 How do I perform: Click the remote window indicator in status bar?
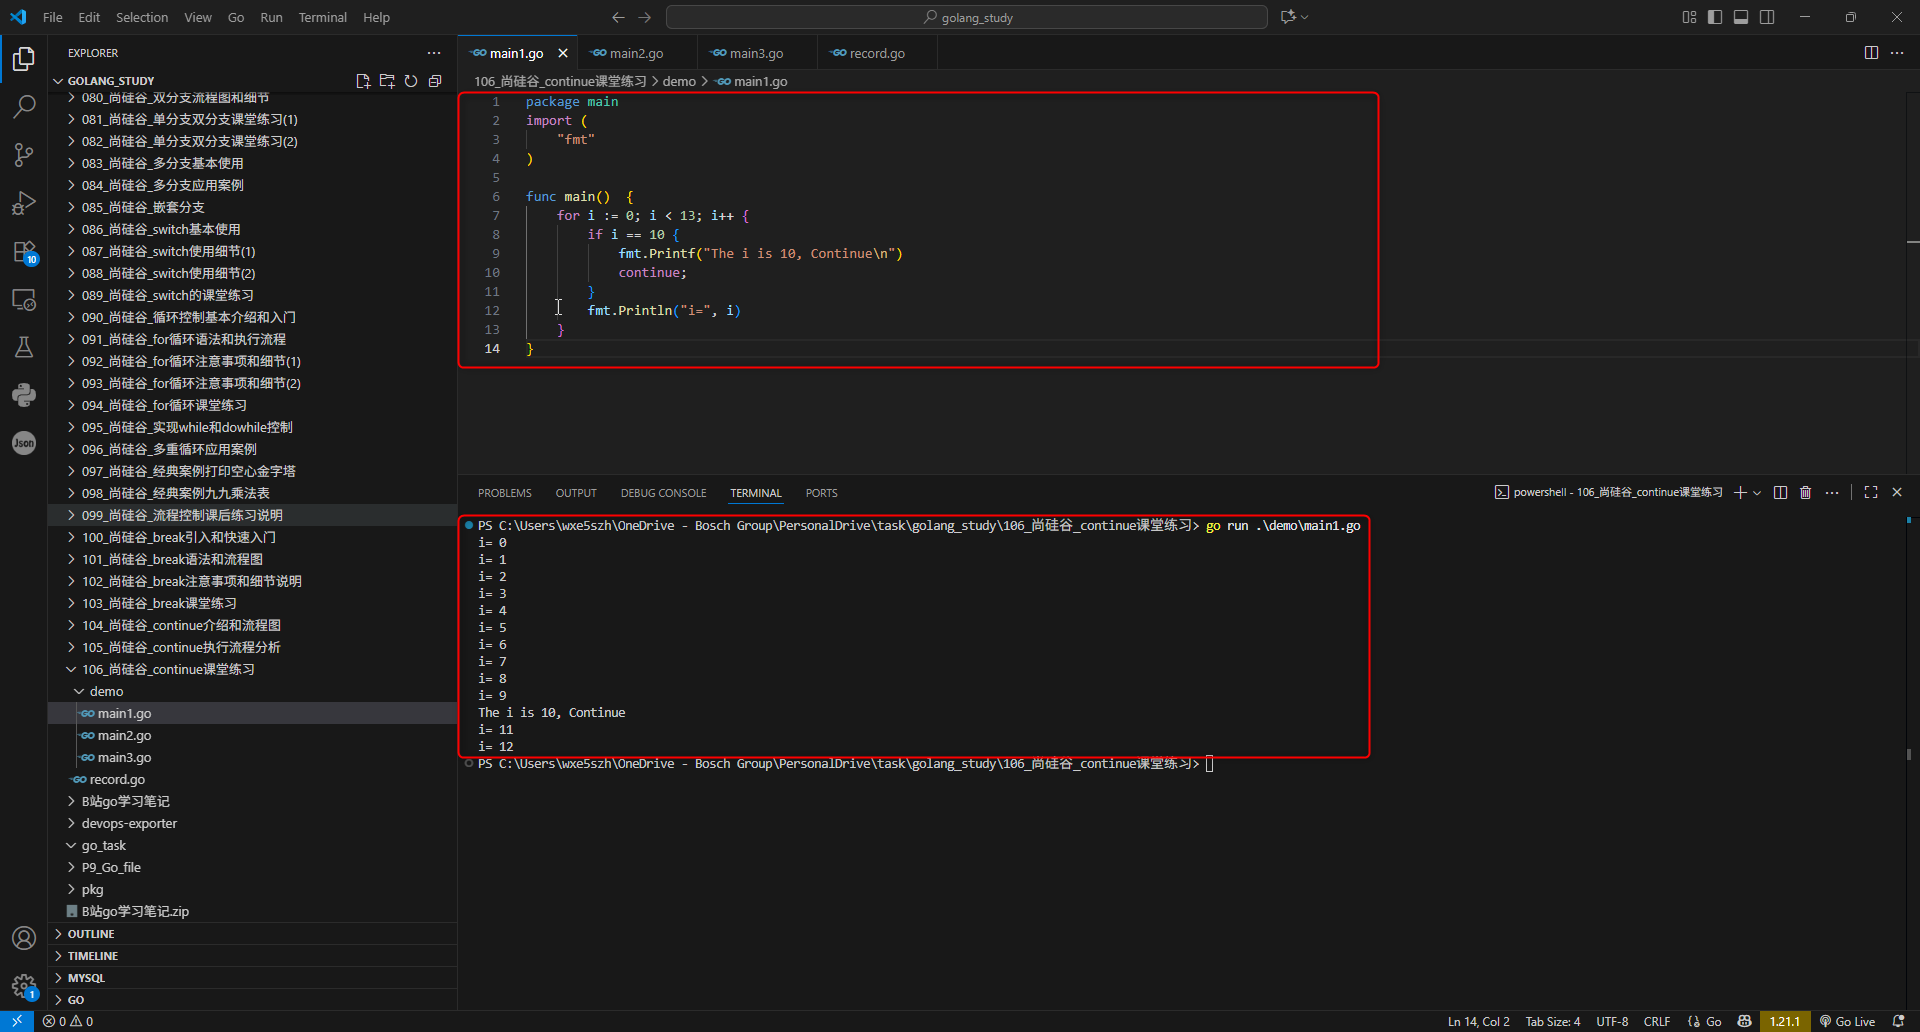17,1021
